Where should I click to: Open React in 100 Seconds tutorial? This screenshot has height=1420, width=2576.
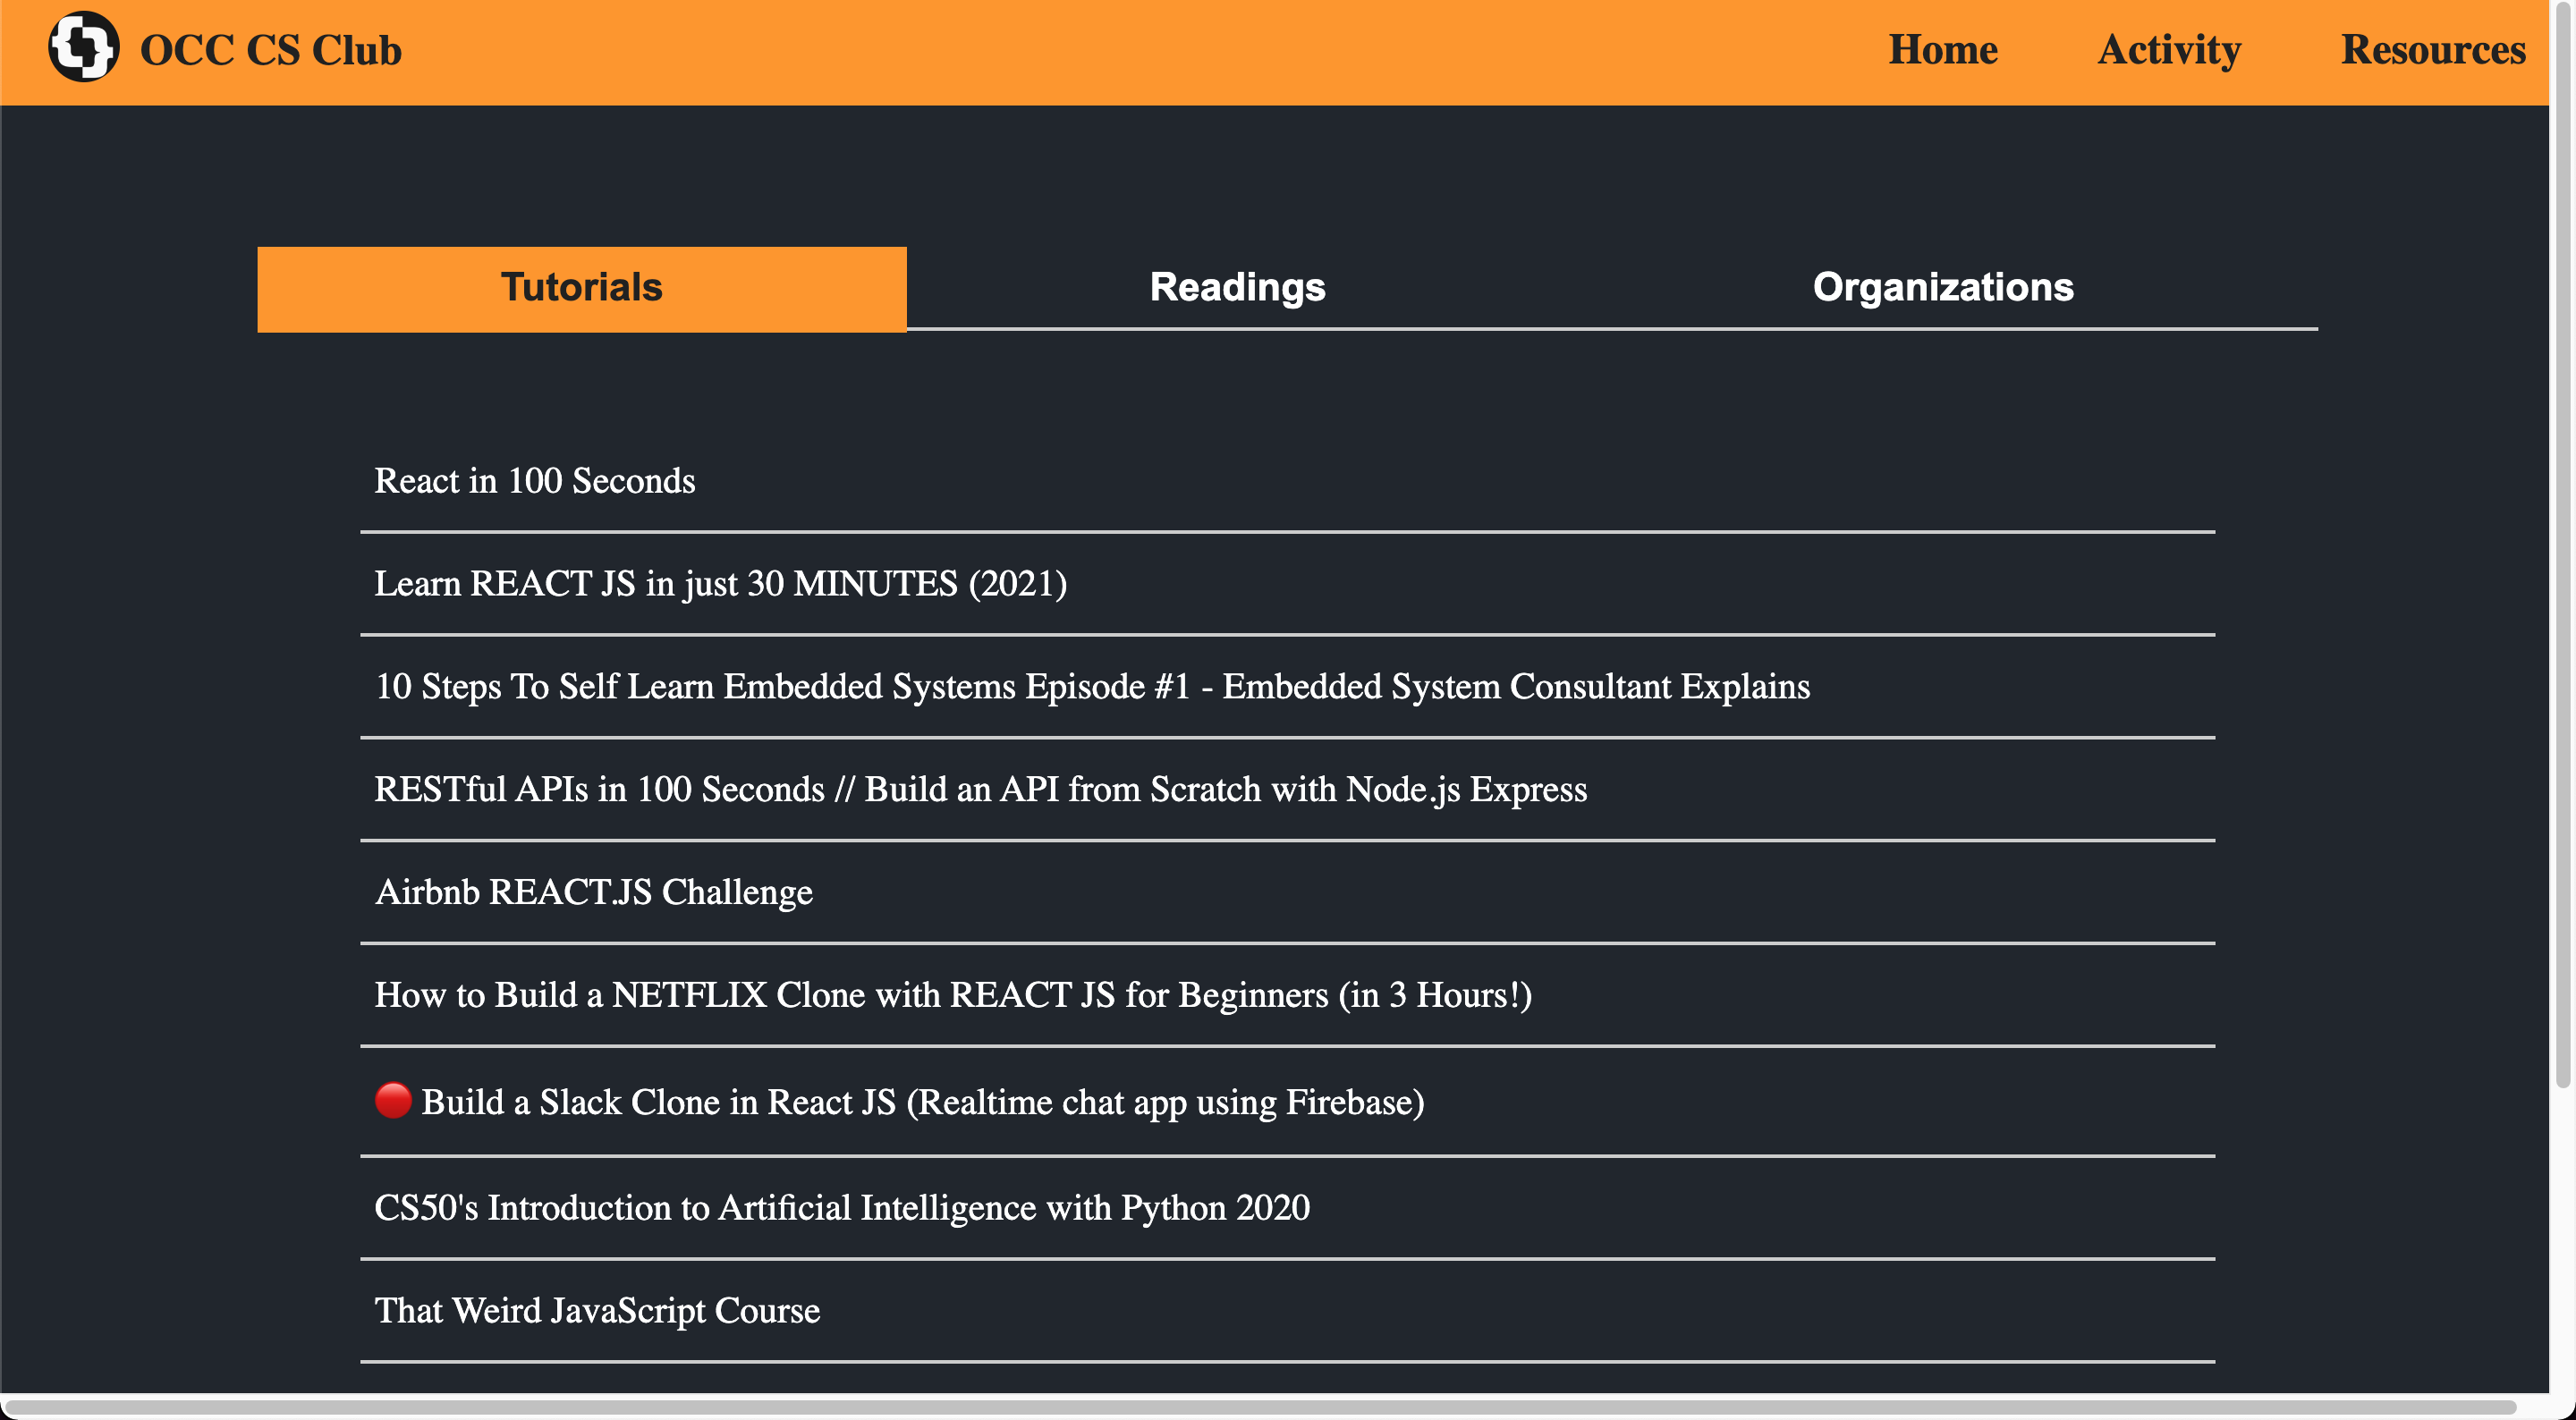(x=534, y=481)
